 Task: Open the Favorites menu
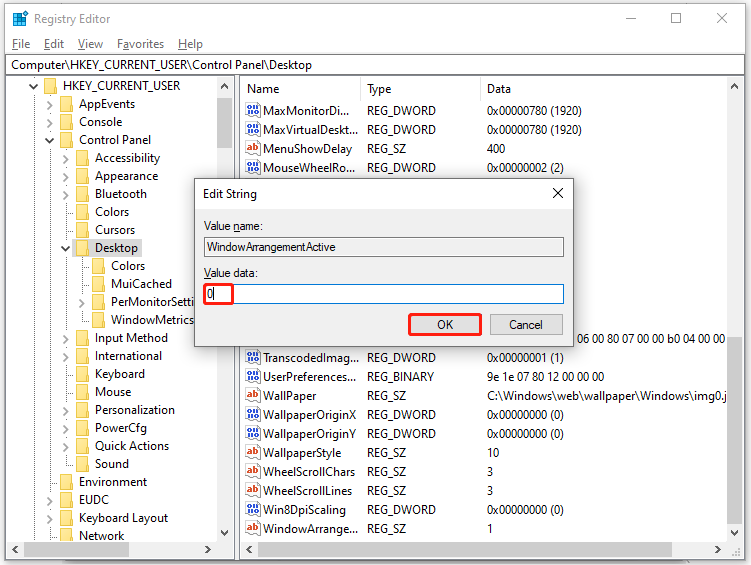pyautogui.click(x=140, y=44)
